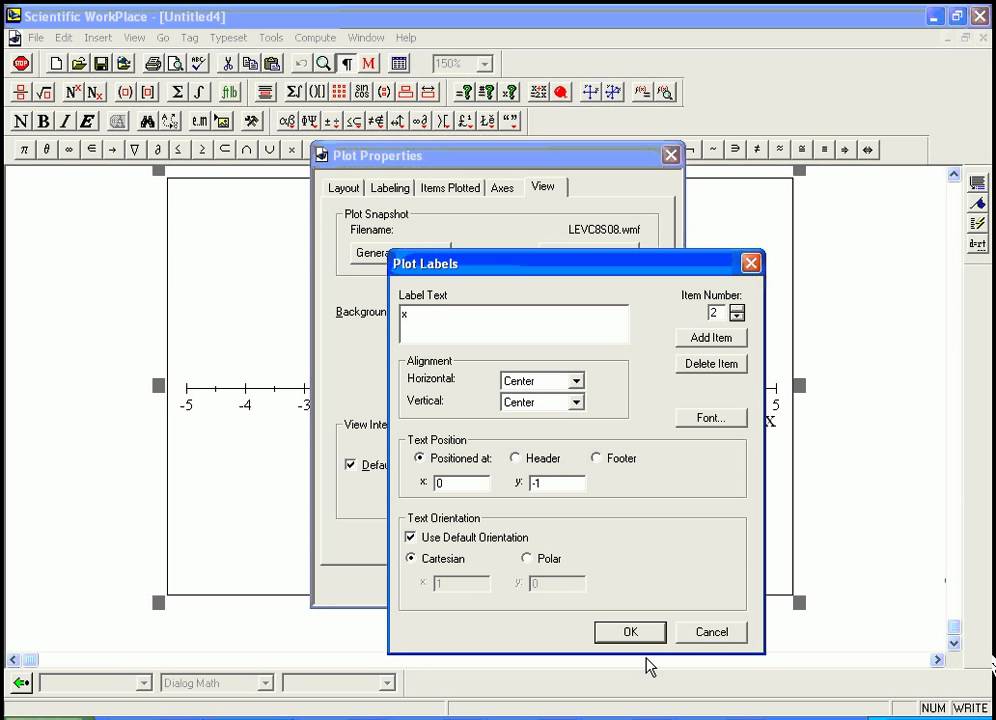The width and height of the screenshot is (996, 720).
Task: Open the Dialog Math tag dropdown
Action: coord(265,683)
